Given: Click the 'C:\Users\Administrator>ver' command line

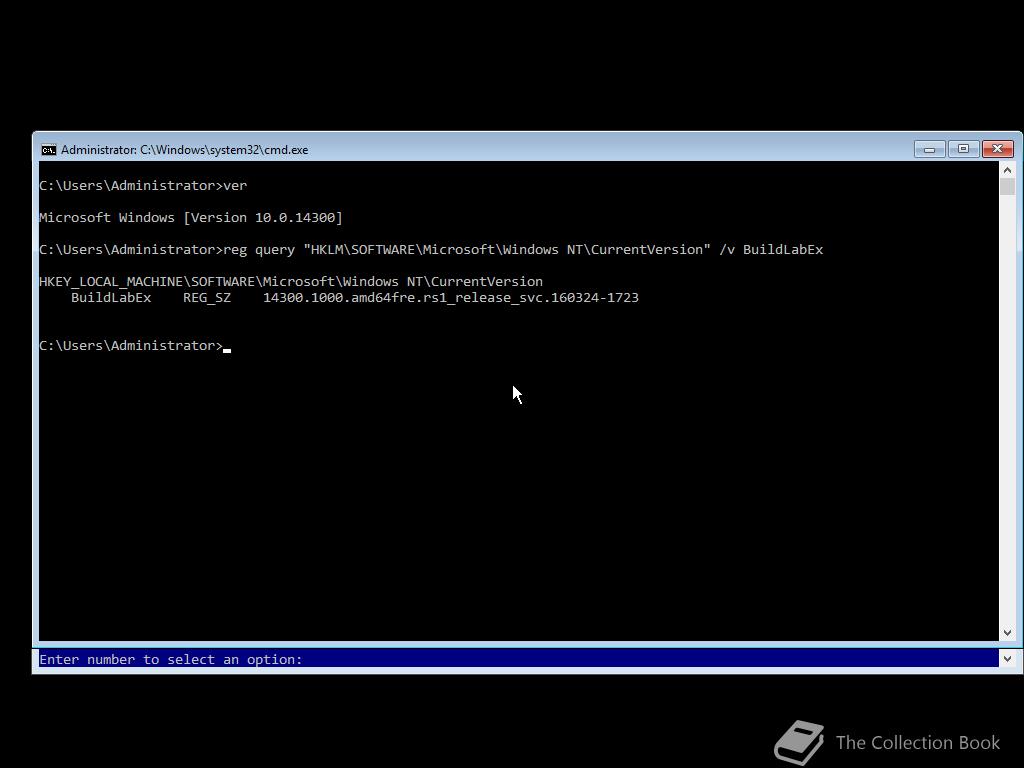Looking at the screenshot, I should [x=143, y=185].
